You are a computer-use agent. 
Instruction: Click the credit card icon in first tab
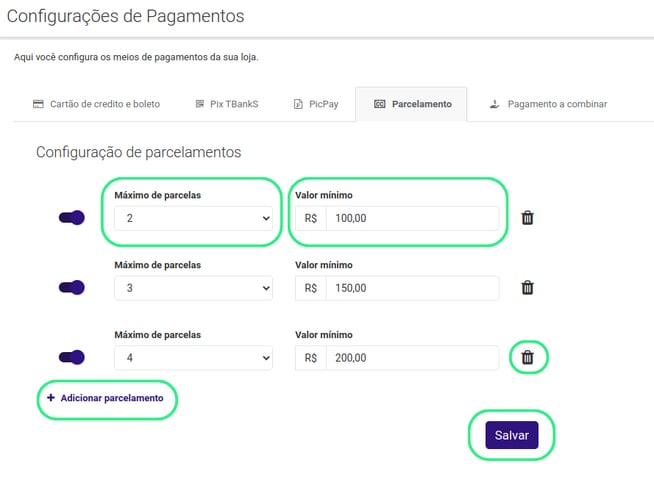coord(38,104)
